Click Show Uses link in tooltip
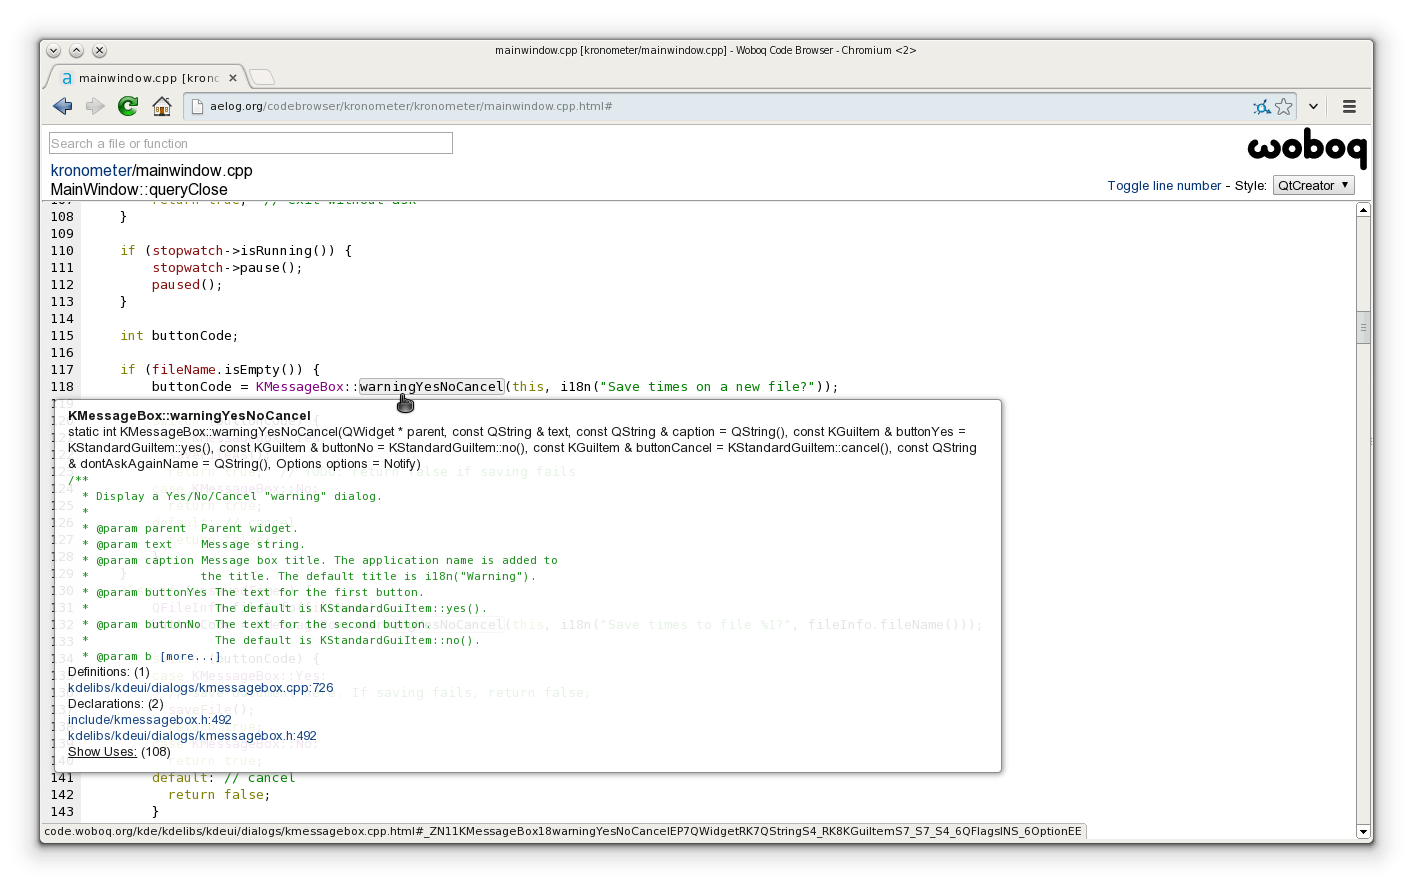Viewport: 1413px width, 883px height. [102, 752]
